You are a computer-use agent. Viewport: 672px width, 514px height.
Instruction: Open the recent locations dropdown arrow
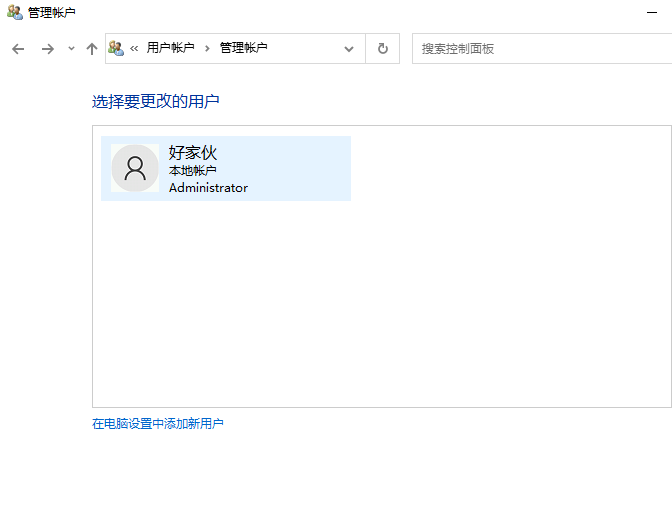[x=71, y=49]
